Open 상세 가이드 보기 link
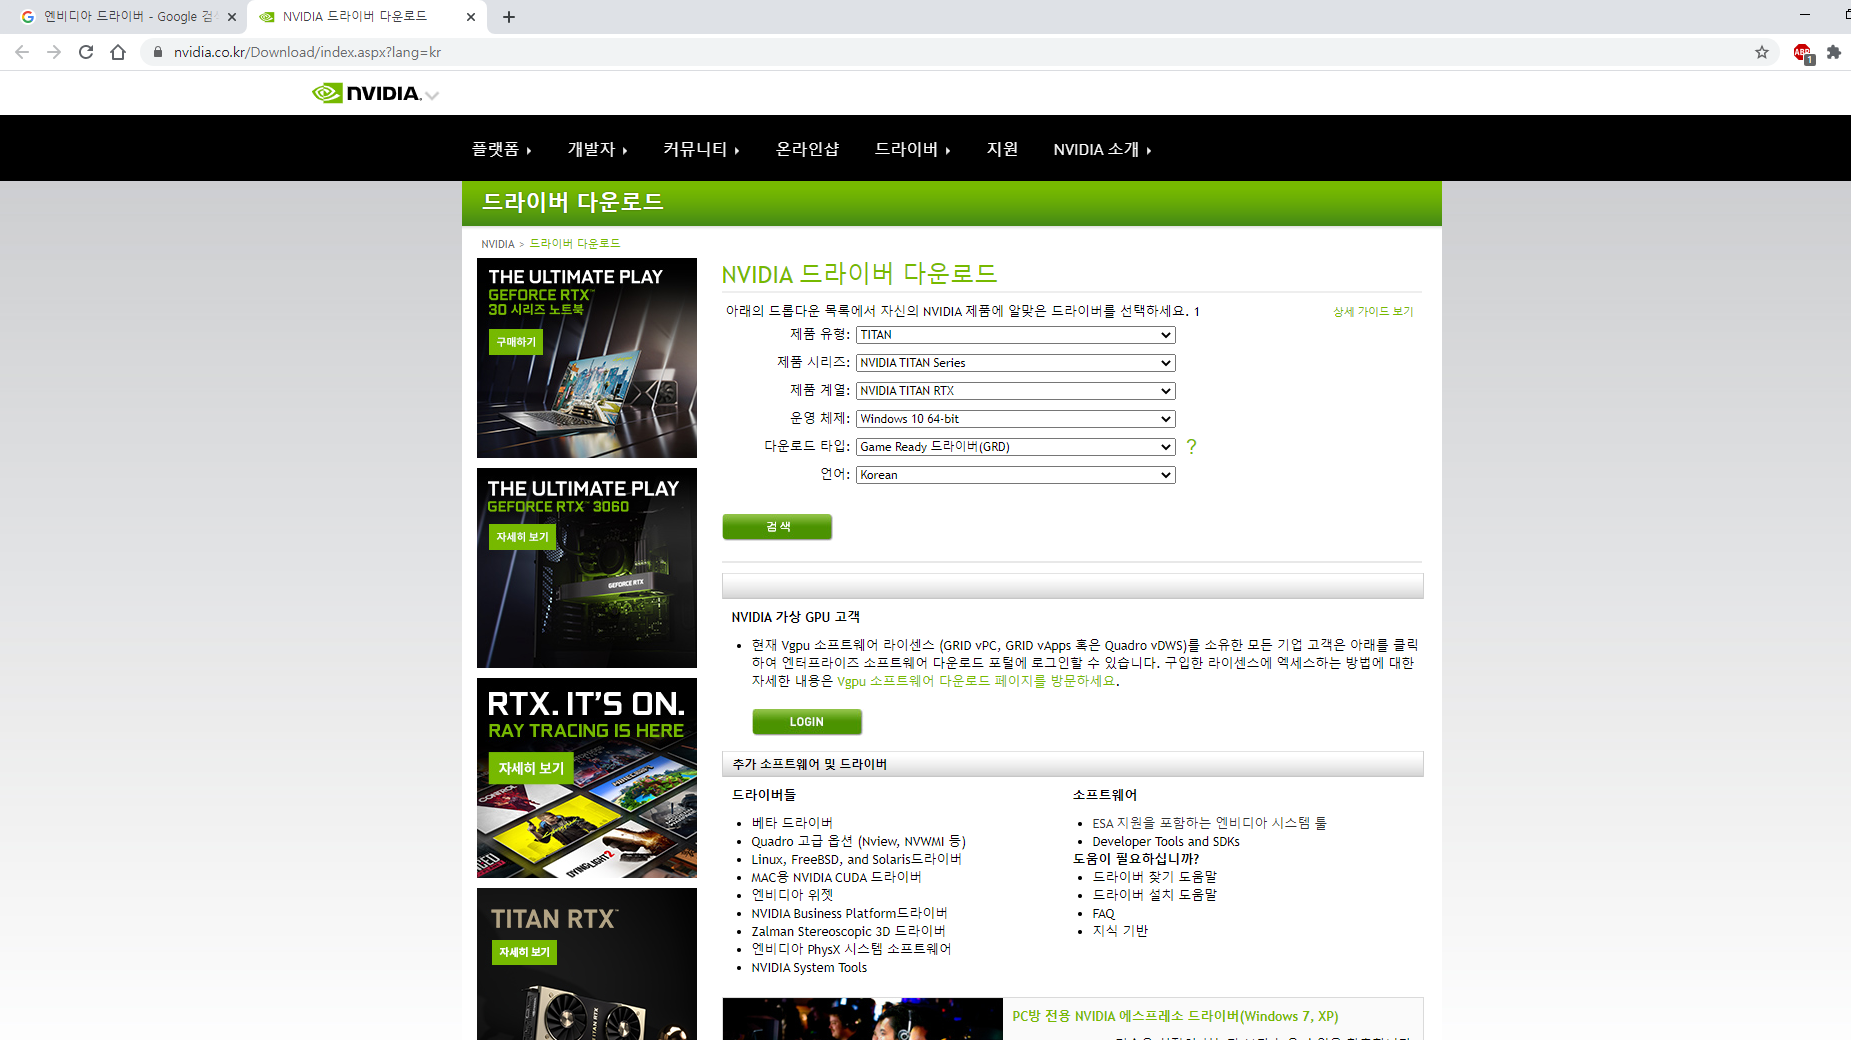Screen dimensions: 1851x1040 pos(1373,312)
